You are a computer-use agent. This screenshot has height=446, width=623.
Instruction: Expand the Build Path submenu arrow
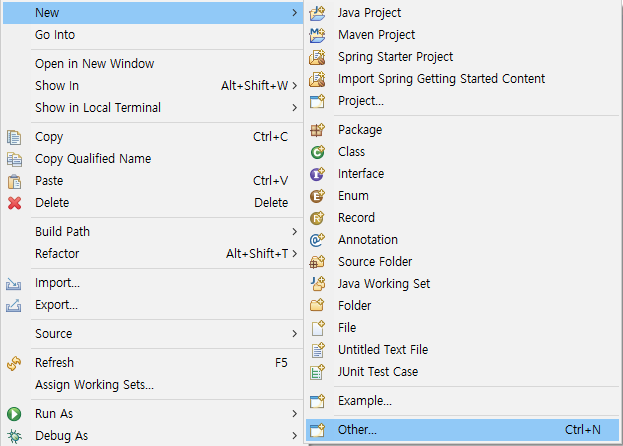(x=294, y=232)
